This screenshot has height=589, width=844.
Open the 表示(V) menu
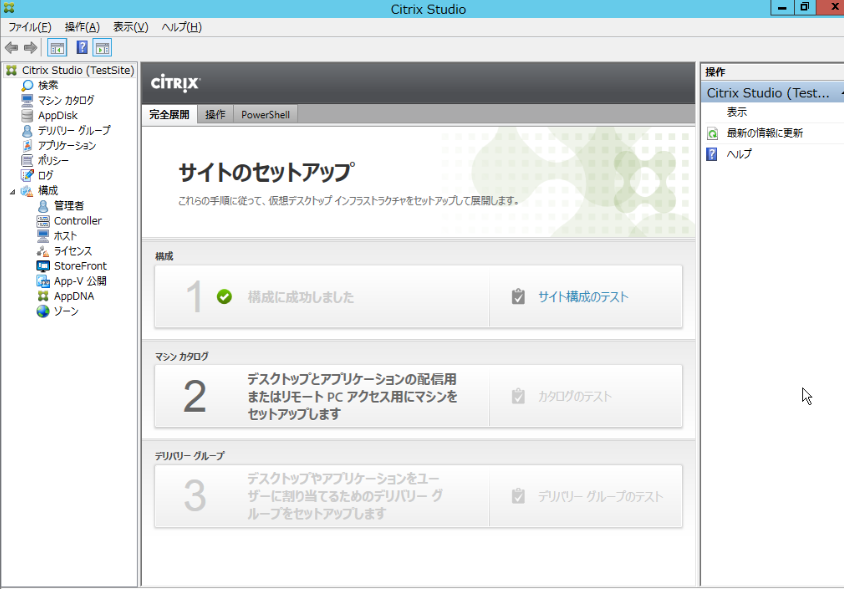click(x=131, y=27)
